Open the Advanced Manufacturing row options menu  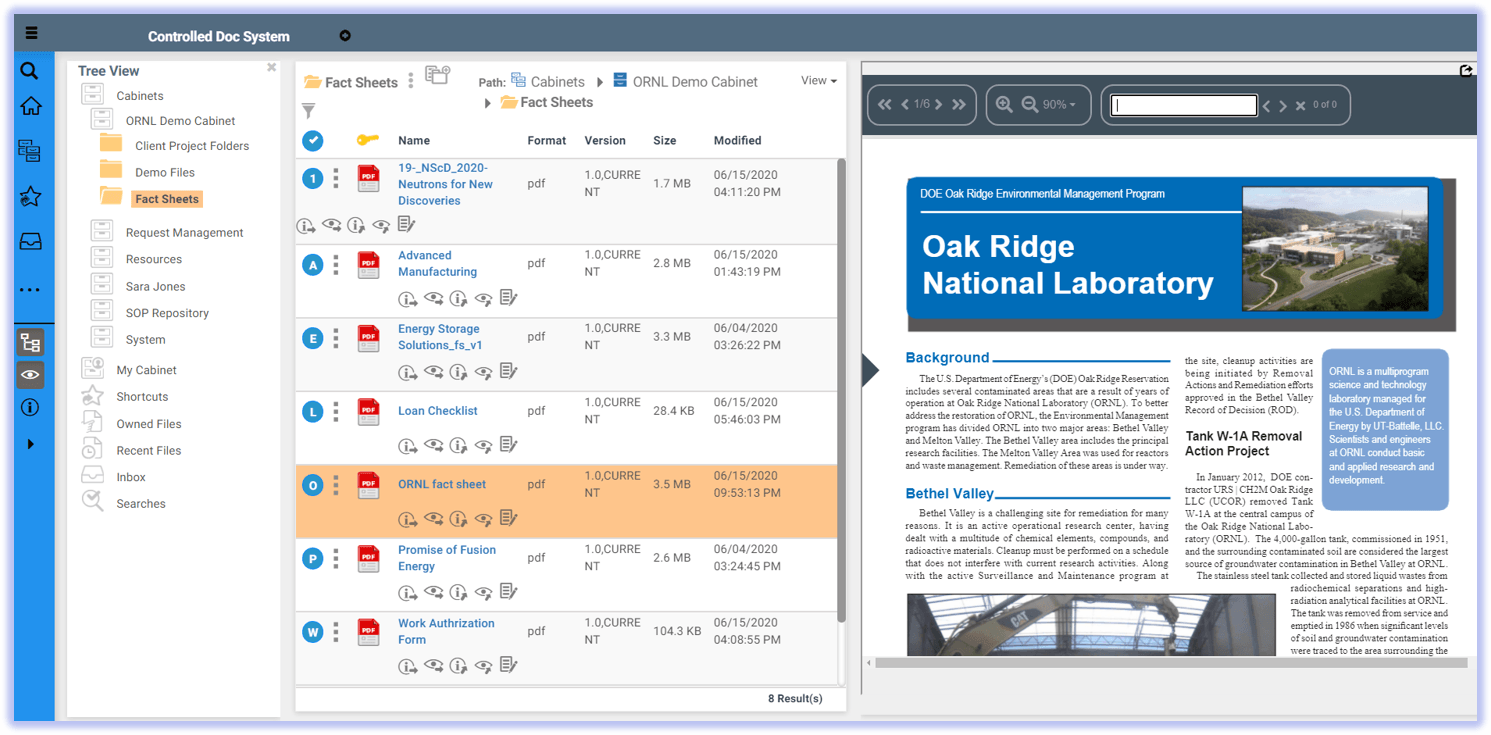click(x=336, y=264)
